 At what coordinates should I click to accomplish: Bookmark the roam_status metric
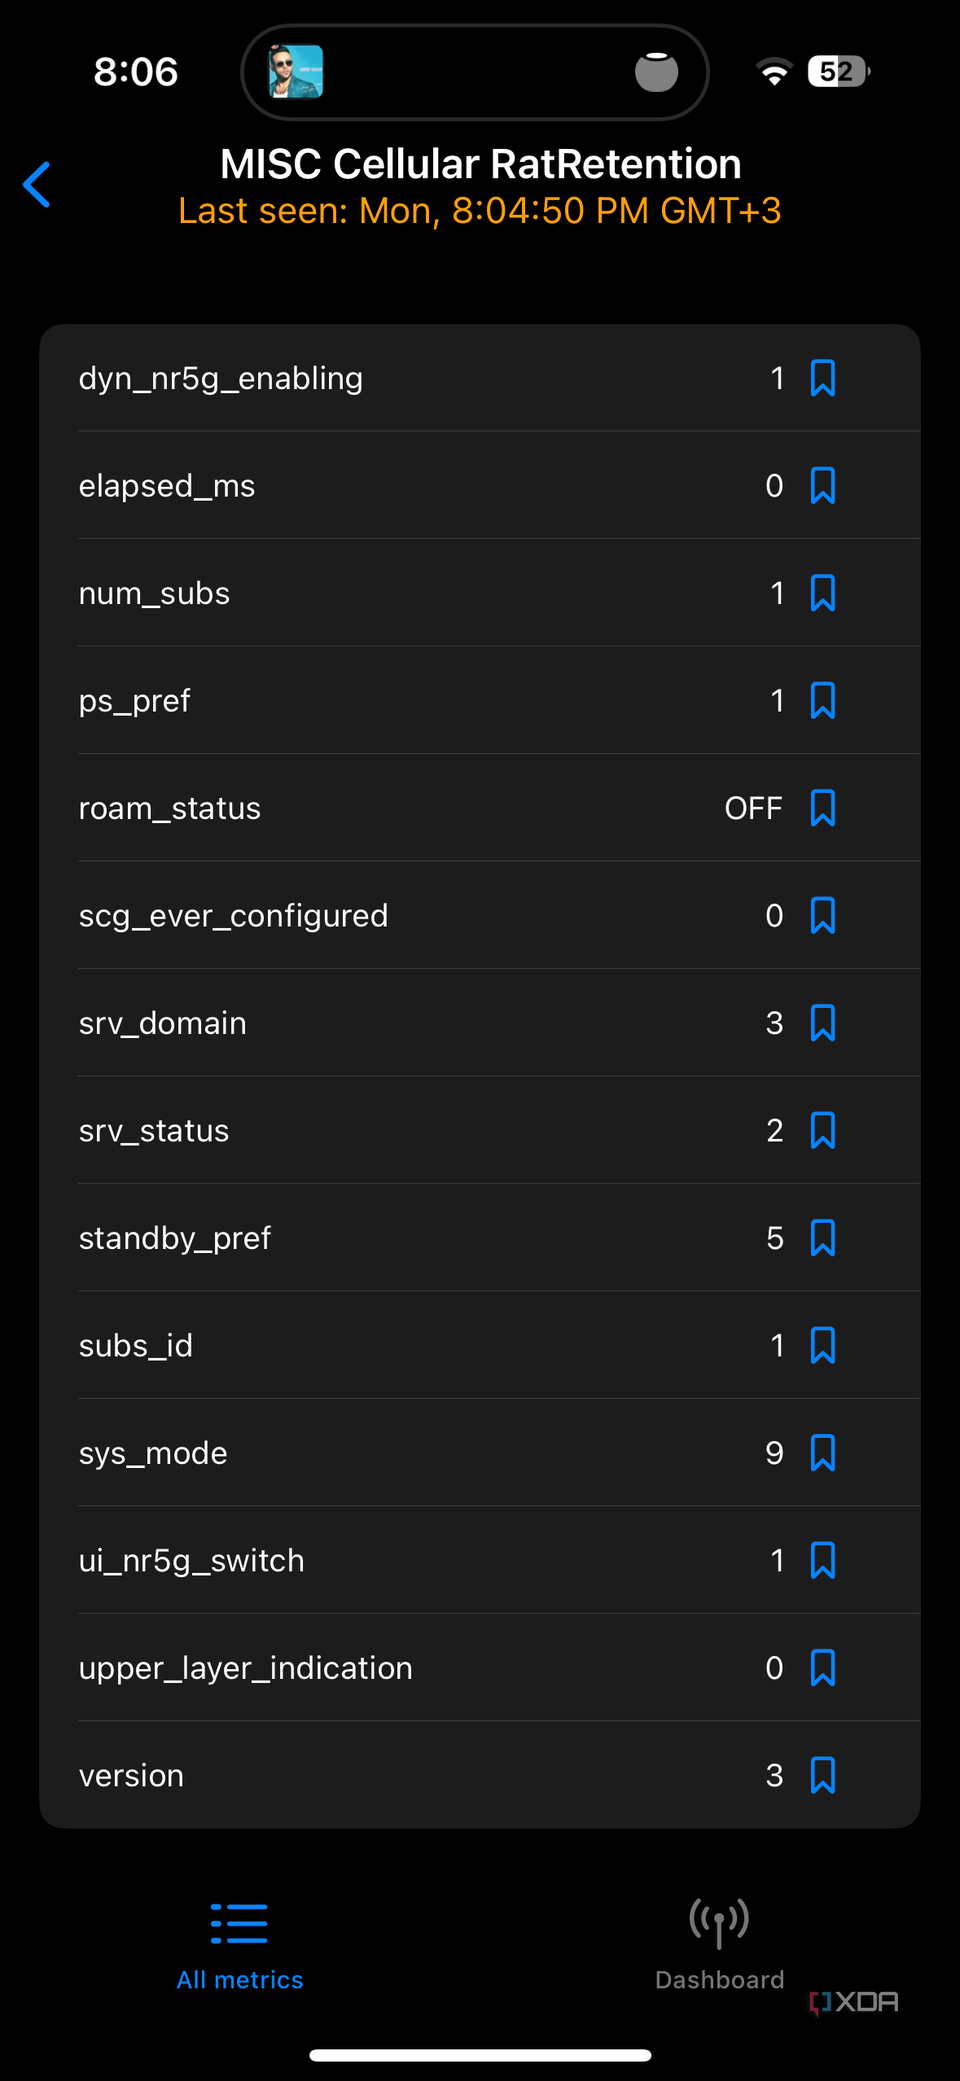click(x=822, y=807)
